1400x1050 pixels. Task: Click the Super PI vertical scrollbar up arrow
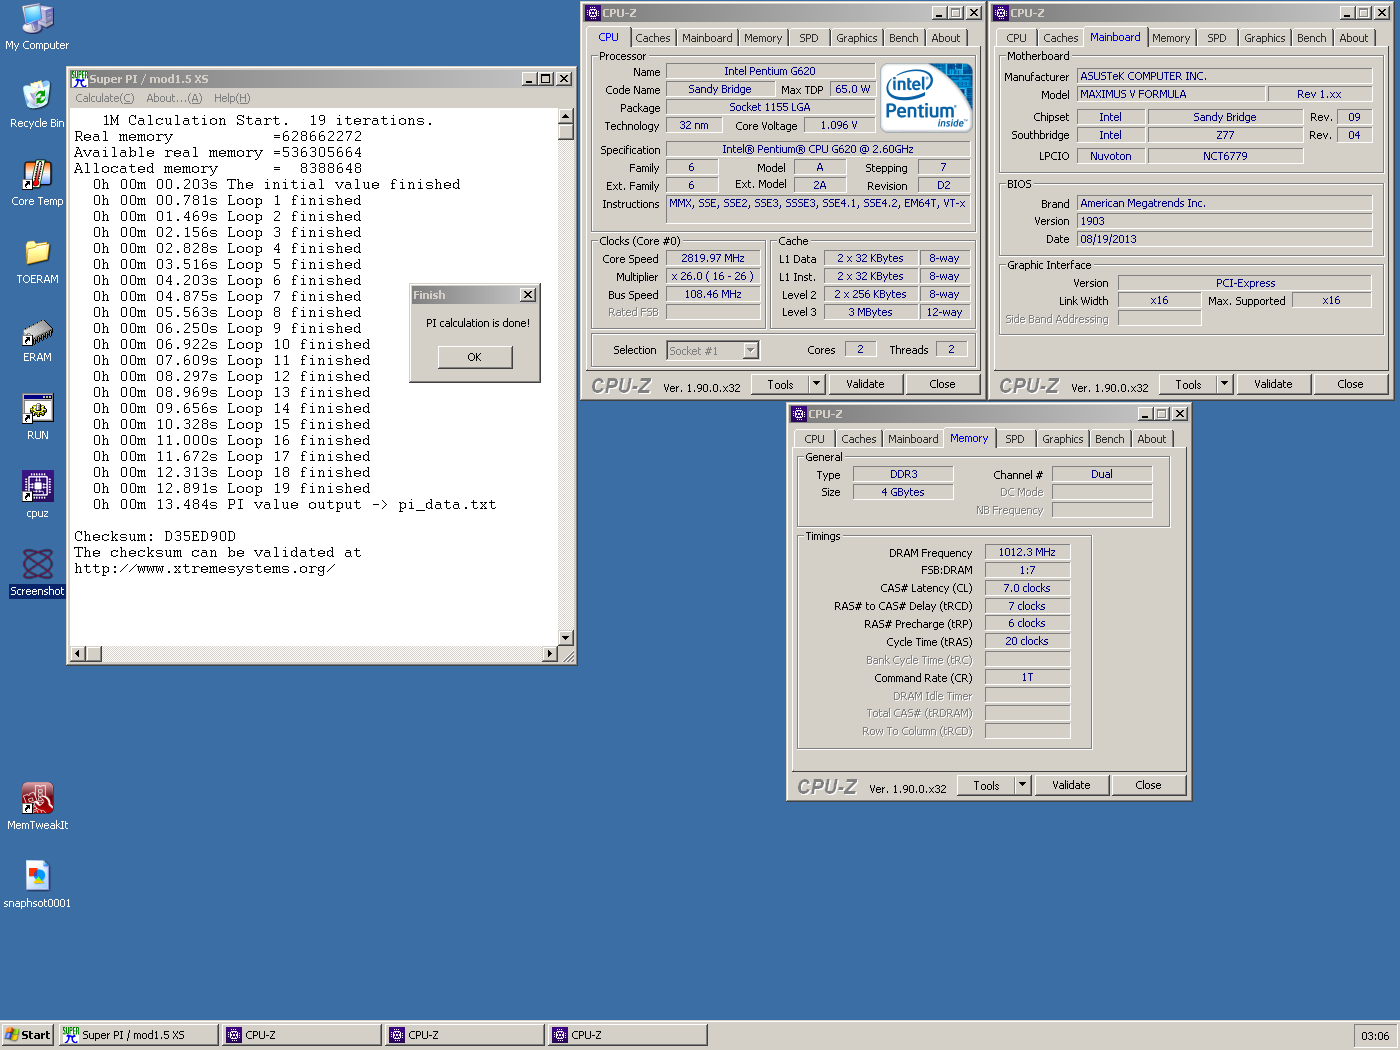566,116
